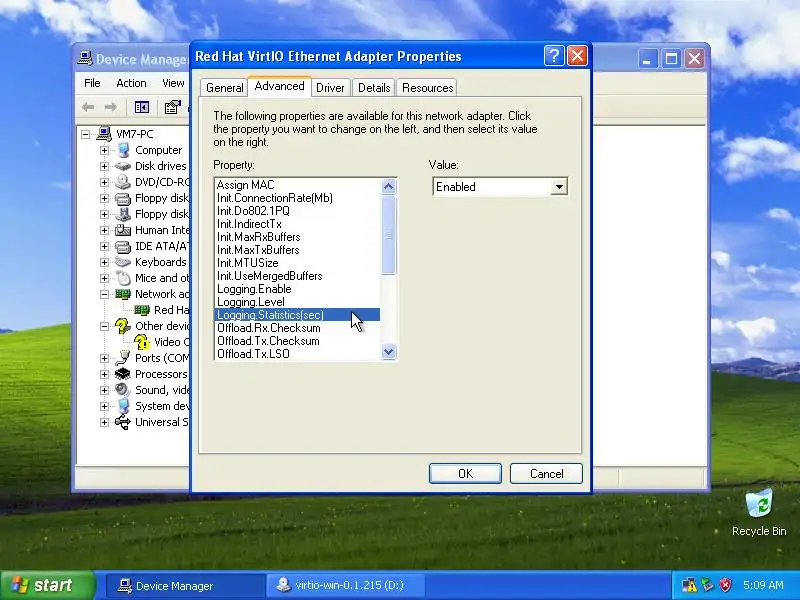Screen dimensions: 800x600
Task: Click the Properties toolbar icon in Device Manager
Action: 172,107
